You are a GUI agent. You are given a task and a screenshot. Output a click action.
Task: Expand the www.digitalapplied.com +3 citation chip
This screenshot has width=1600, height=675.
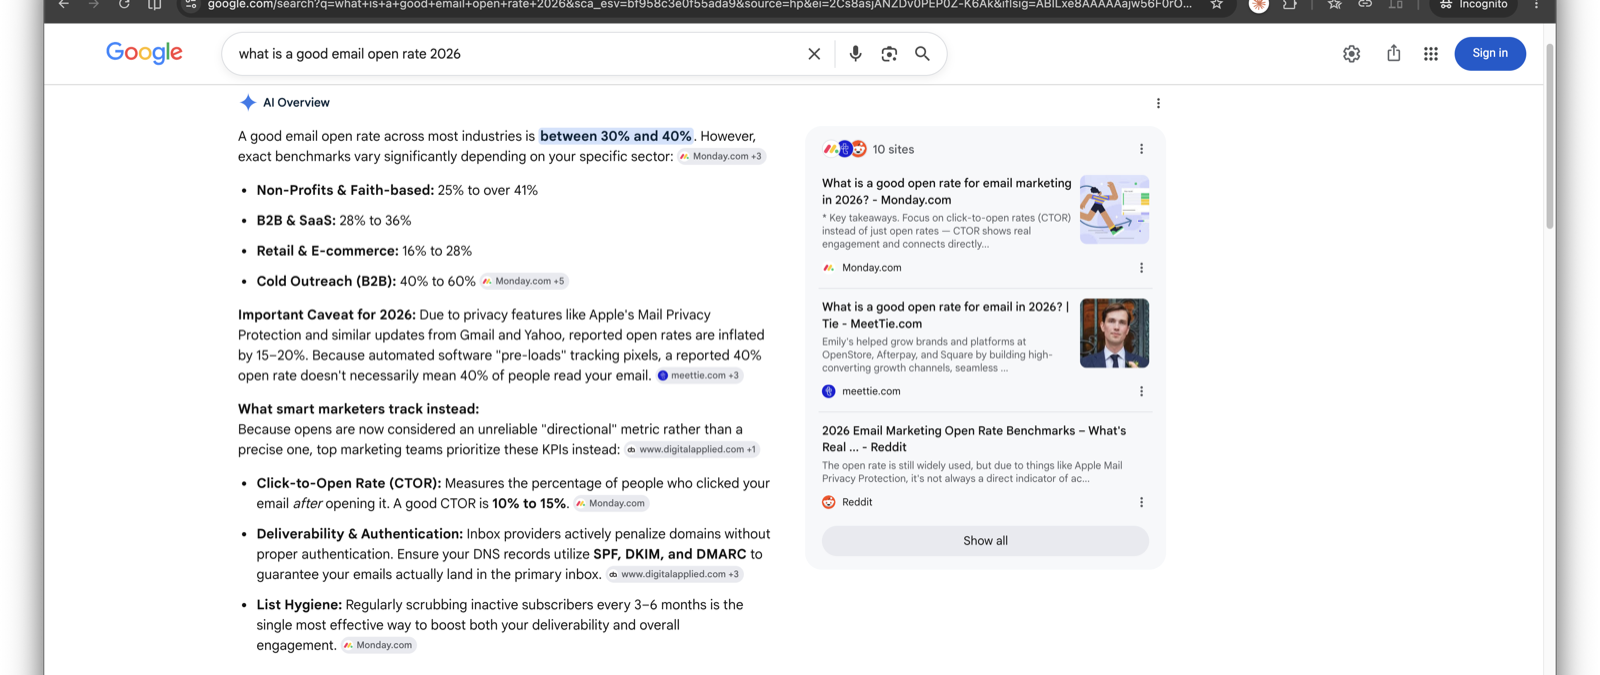(674, 575)
